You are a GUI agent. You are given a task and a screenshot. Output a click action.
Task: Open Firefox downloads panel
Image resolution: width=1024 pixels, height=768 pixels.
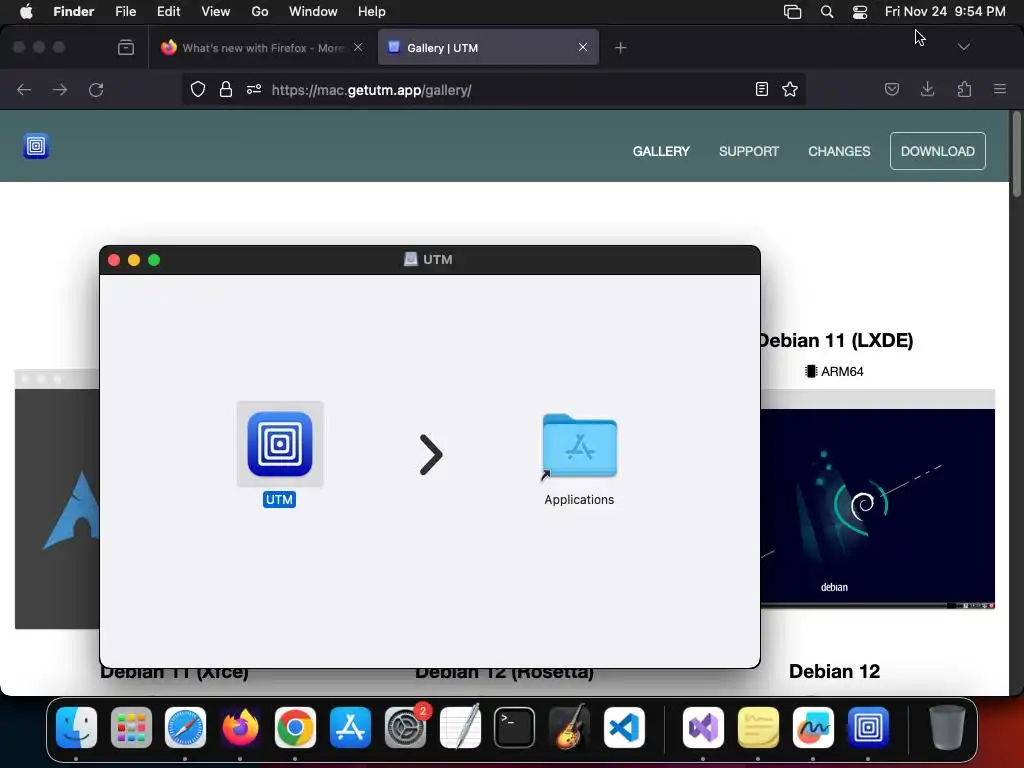[x=927, y=89]
